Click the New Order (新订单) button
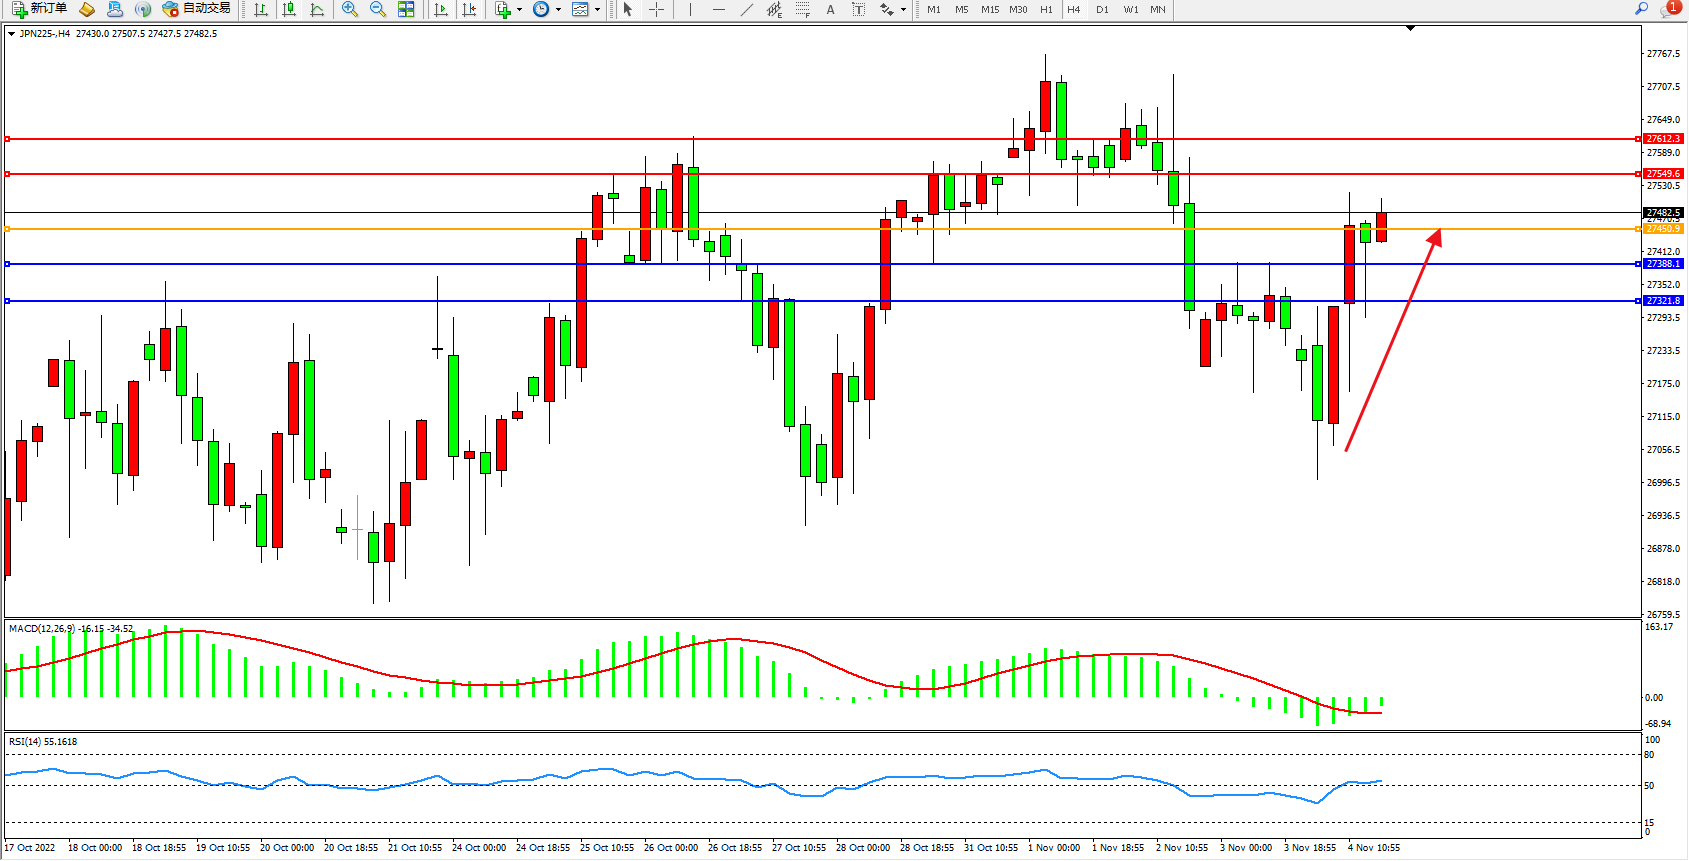 coord(40,9)
